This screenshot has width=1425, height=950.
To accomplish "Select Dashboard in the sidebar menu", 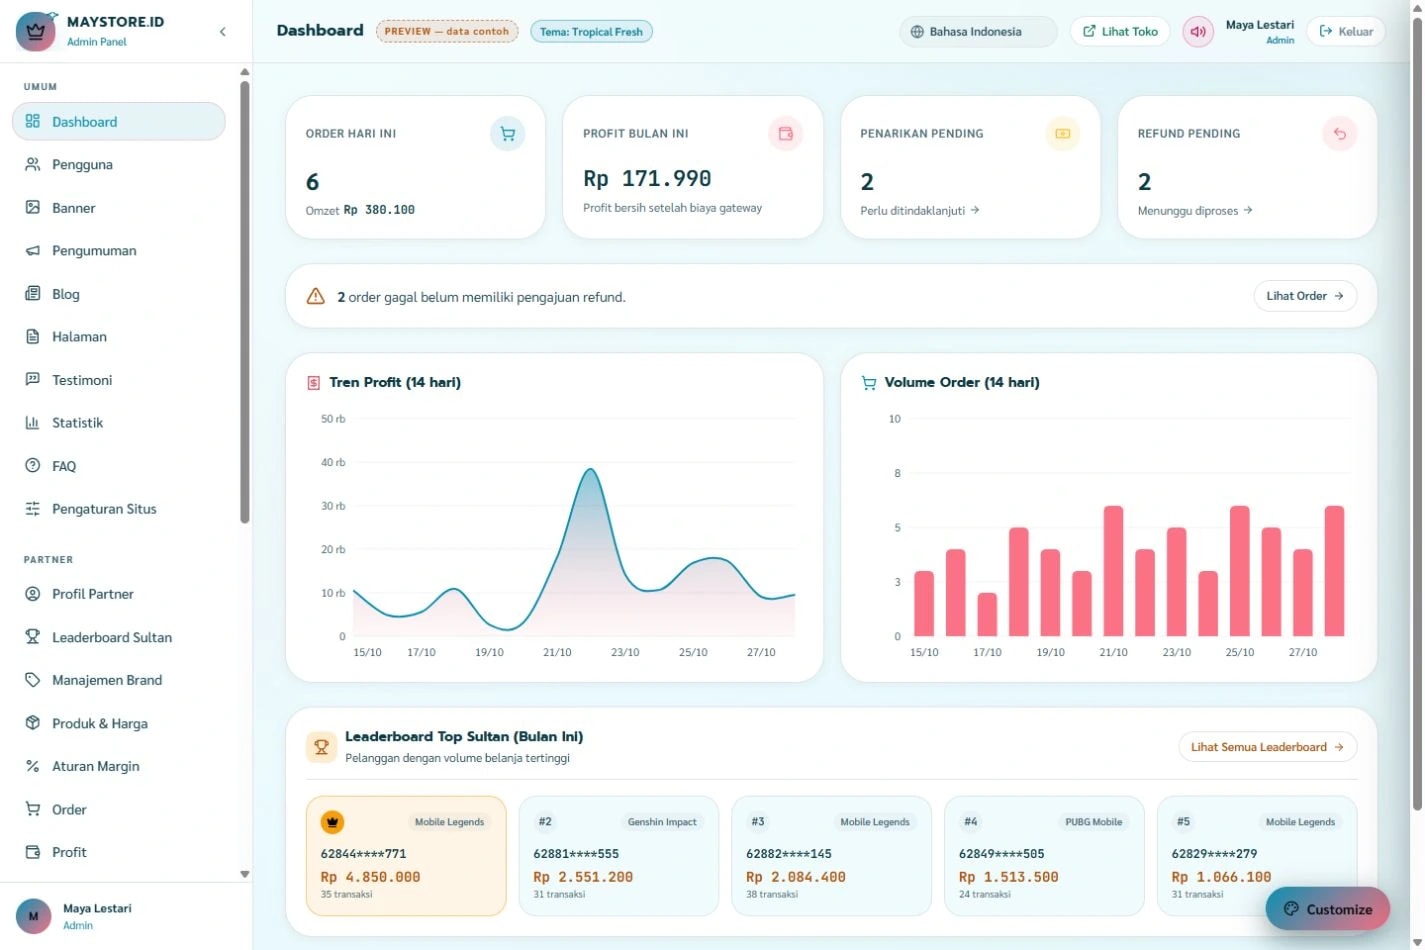I will click(119, 122).
